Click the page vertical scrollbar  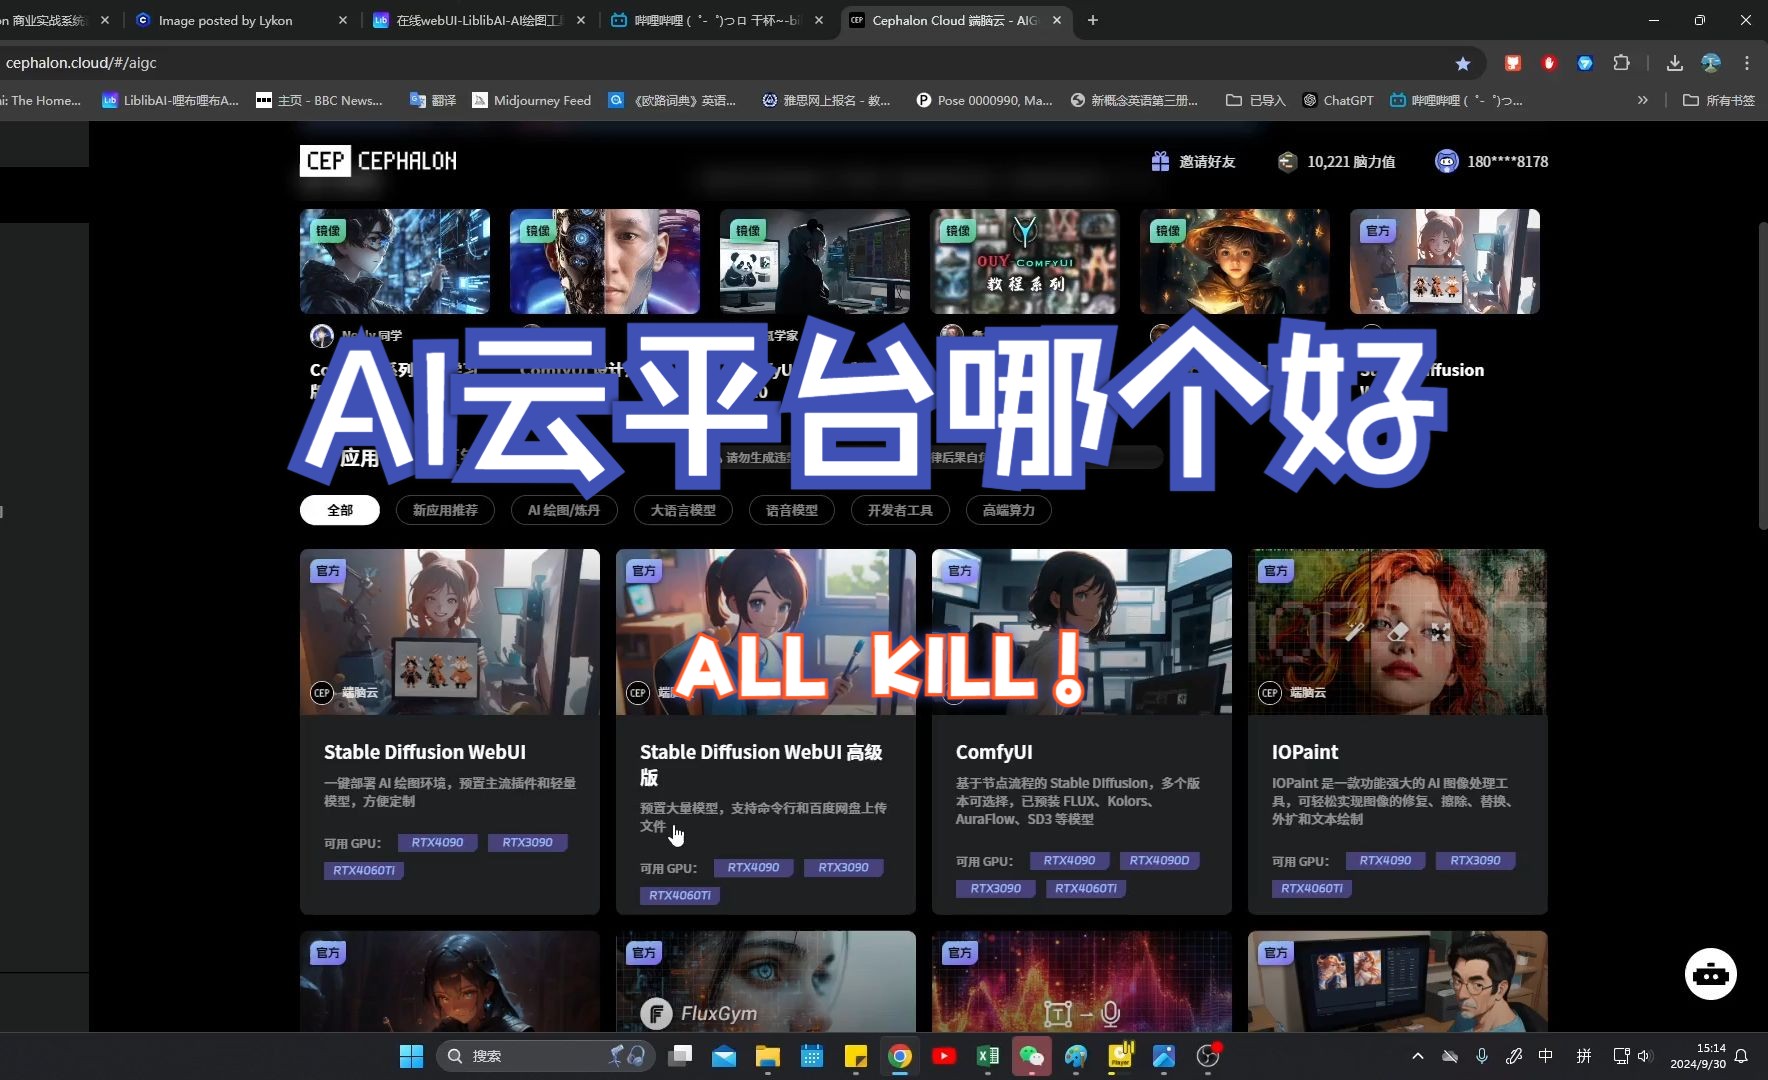[x=1762, y=376]
